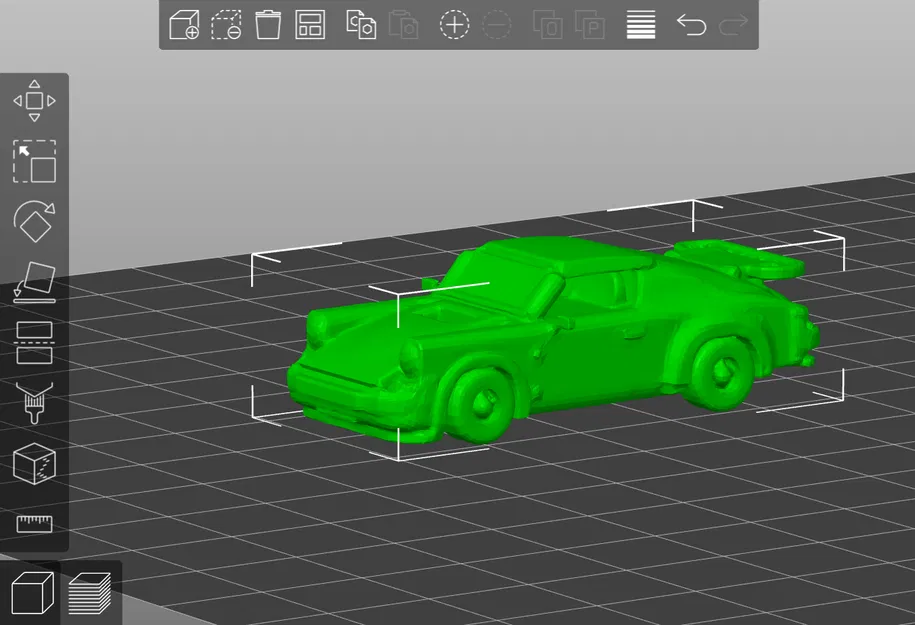Open the Measure tool
This screenshot has width=915, height=625.
35,523
